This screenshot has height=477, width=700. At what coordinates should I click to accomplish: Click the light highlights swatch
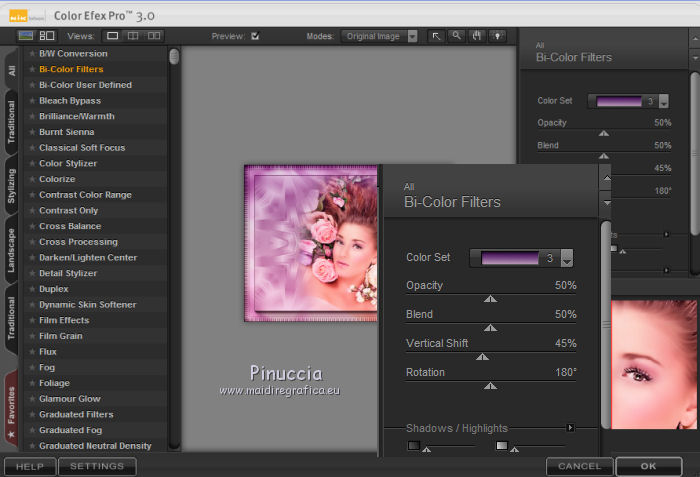tap(502, 445)
